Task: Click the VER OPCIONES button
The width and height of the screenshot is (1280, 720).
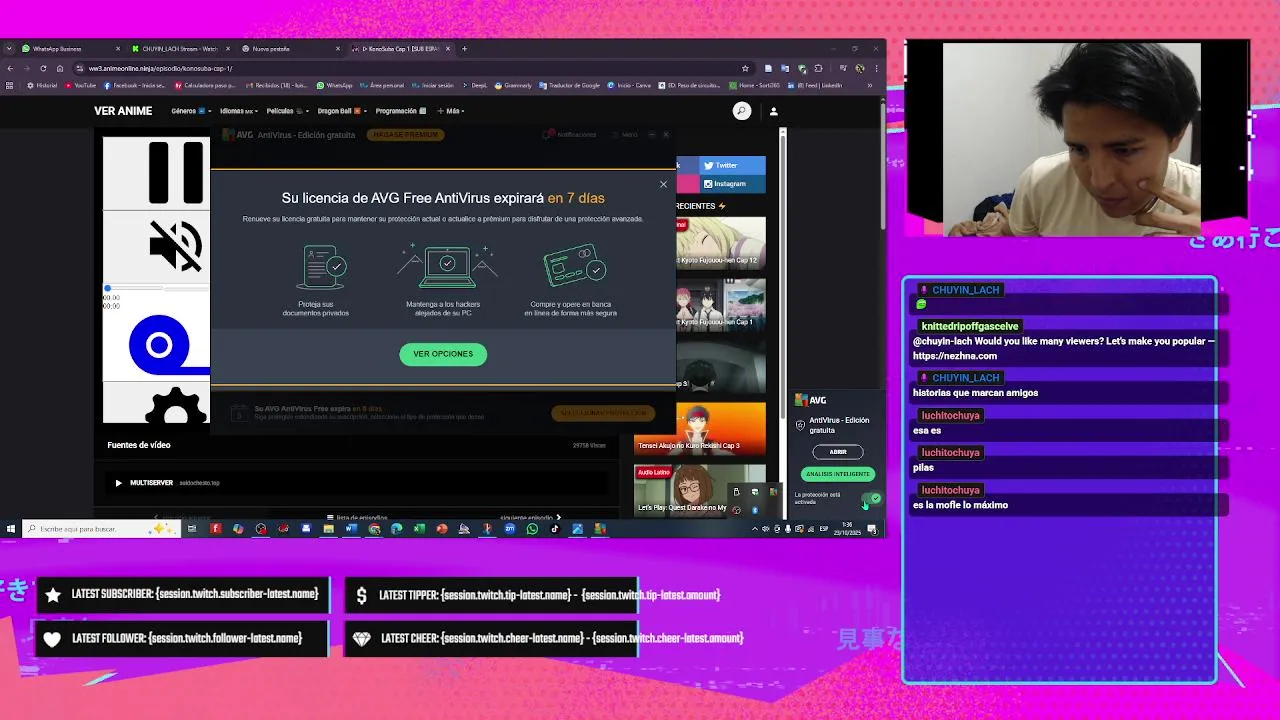Action: 443,354
